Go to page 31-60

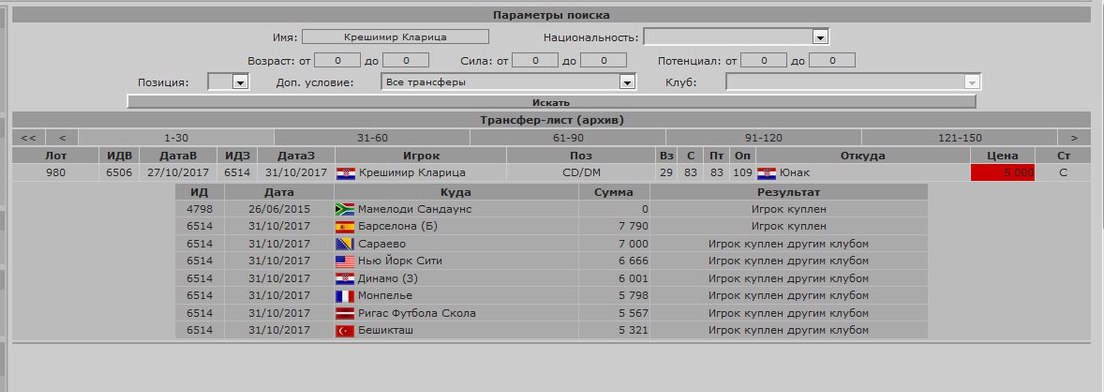pos(372,138)
